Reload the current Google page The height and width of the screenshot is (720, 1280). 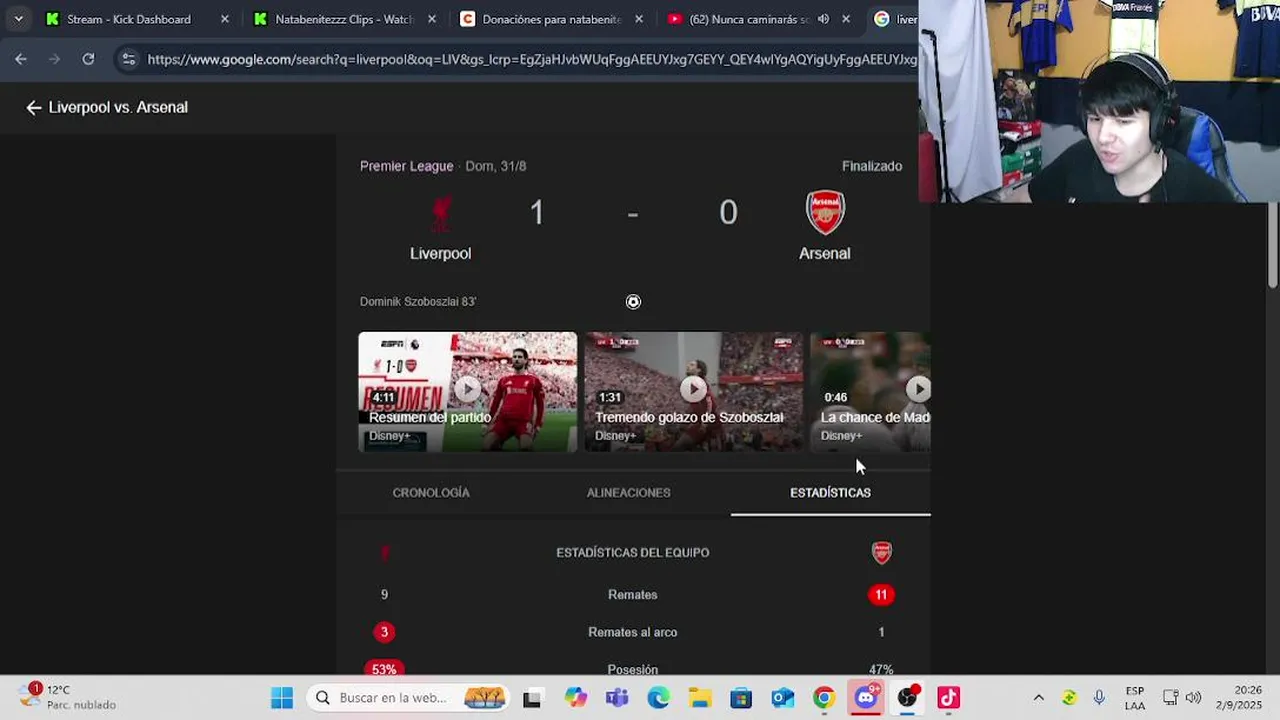coord(88,59)
